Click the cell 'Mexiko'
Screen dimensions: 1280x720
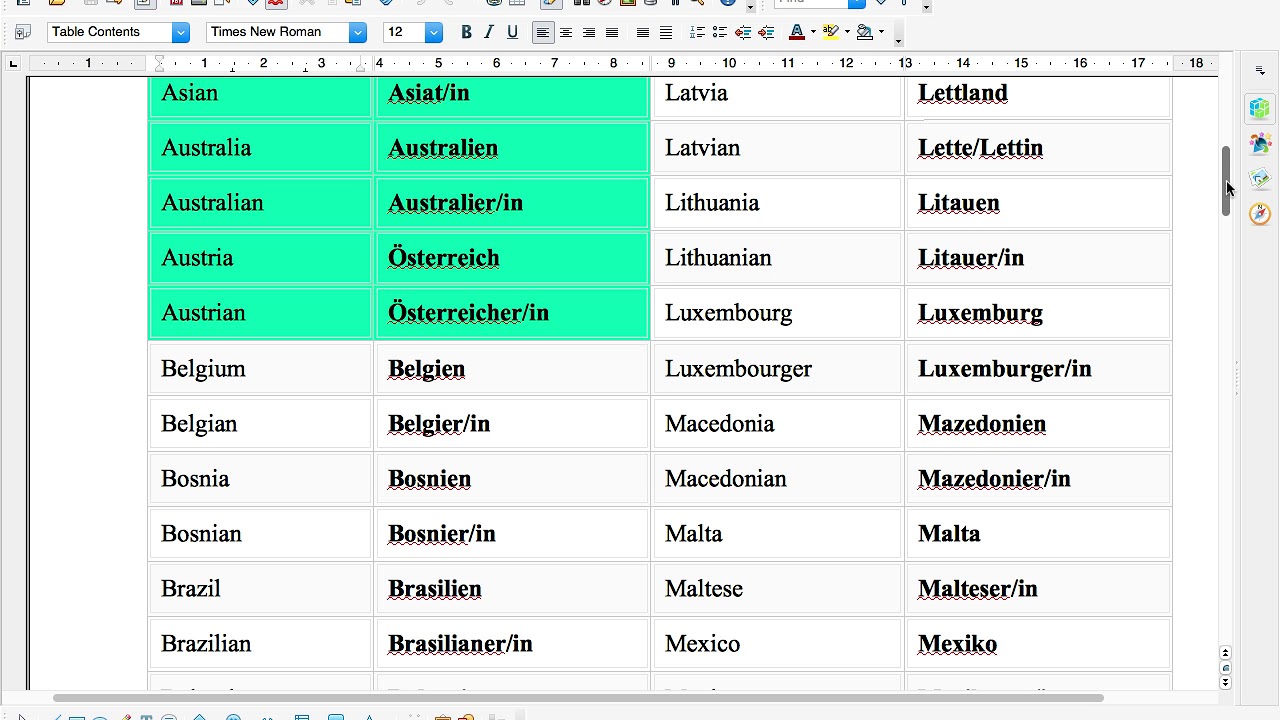(1038, 644)
